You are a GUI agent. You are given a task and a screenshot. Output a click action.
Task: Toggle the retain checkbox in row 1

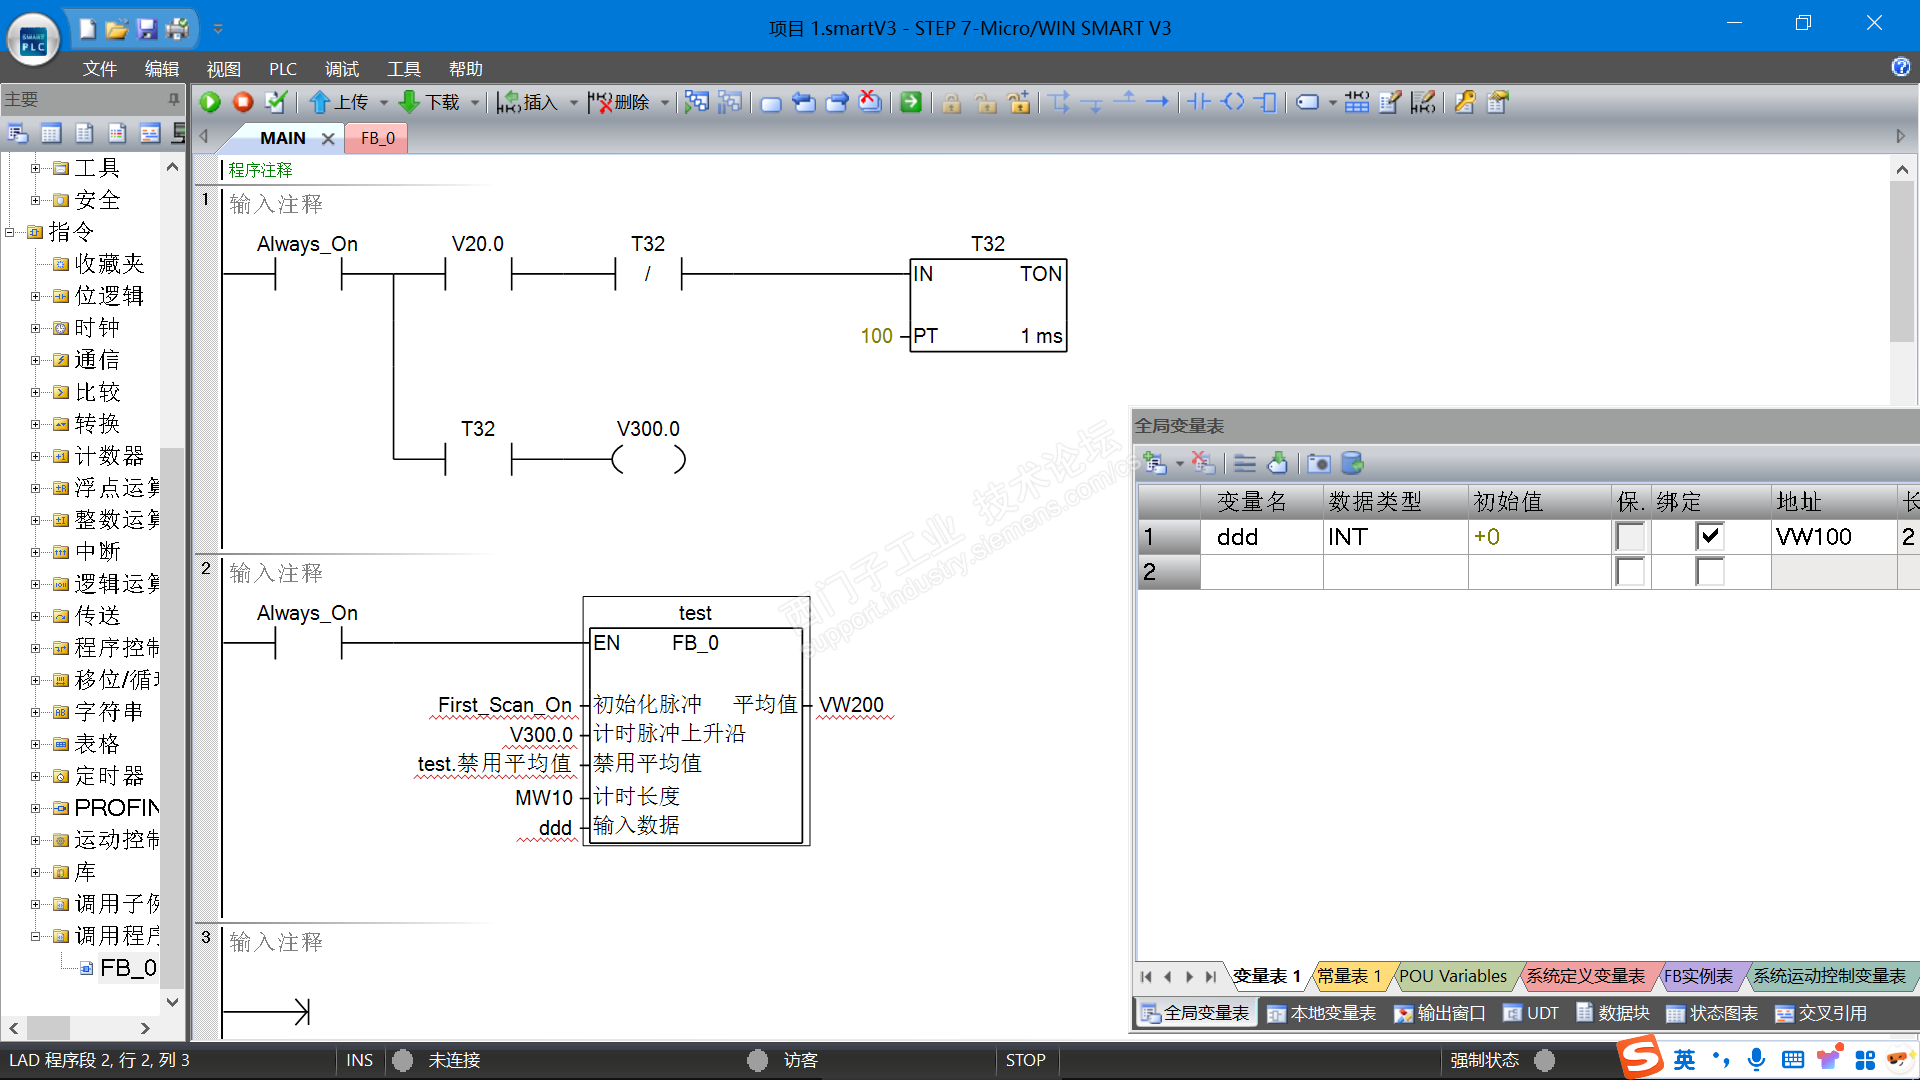[1629, 537]
